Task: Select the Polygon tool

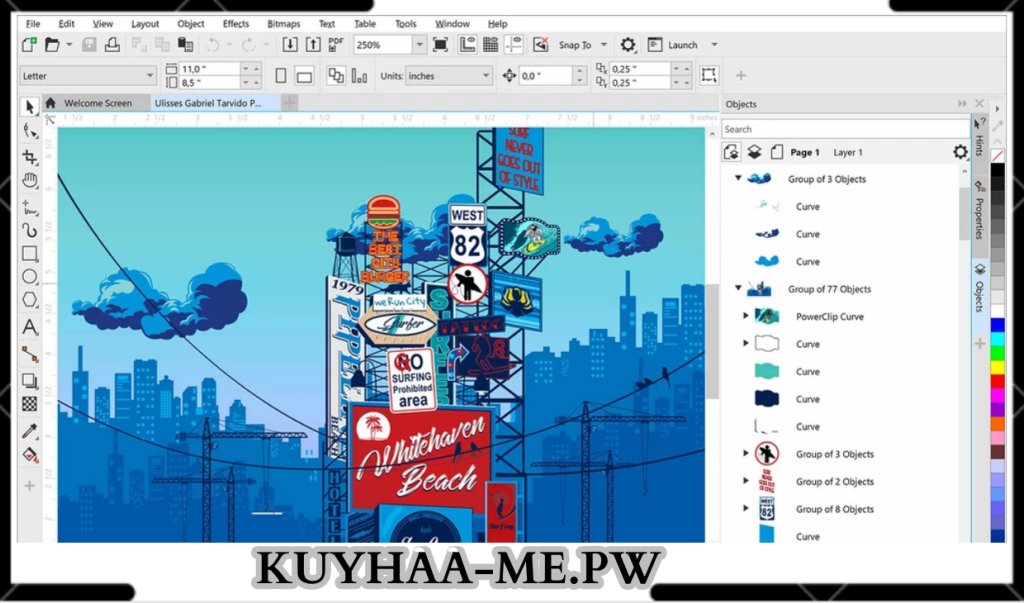Action: (x=29, y=300)
